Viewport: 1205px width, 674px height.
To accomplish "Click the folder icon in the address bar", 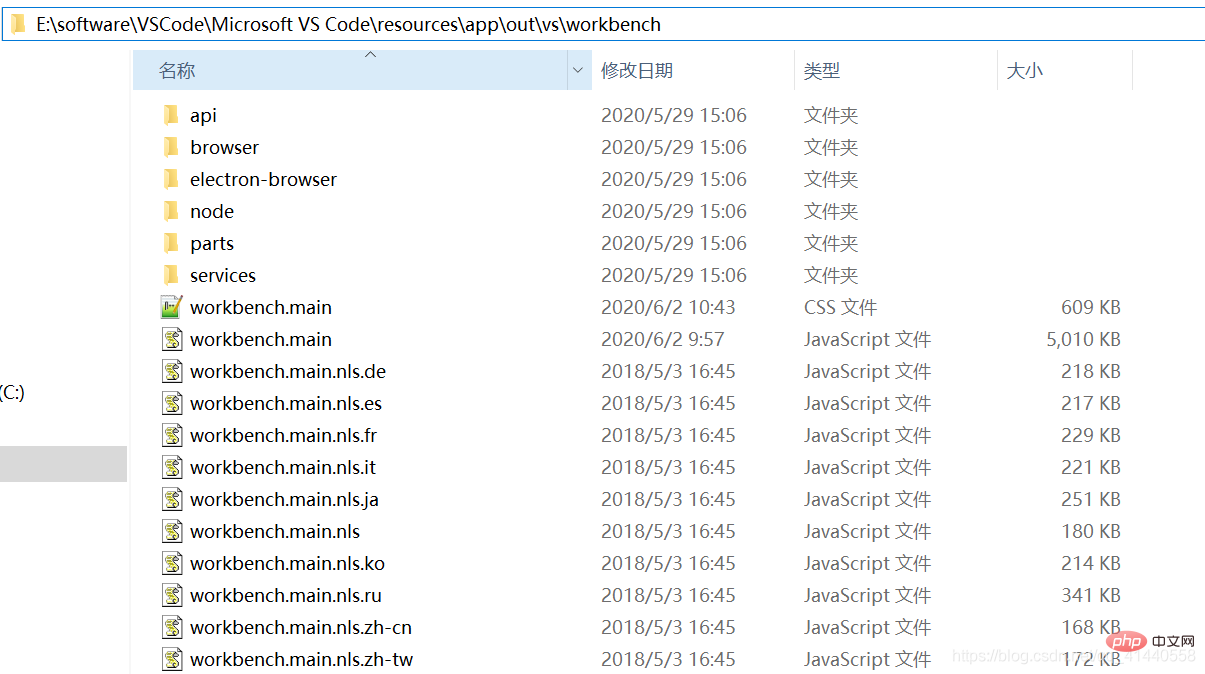I will pos(18,24).
